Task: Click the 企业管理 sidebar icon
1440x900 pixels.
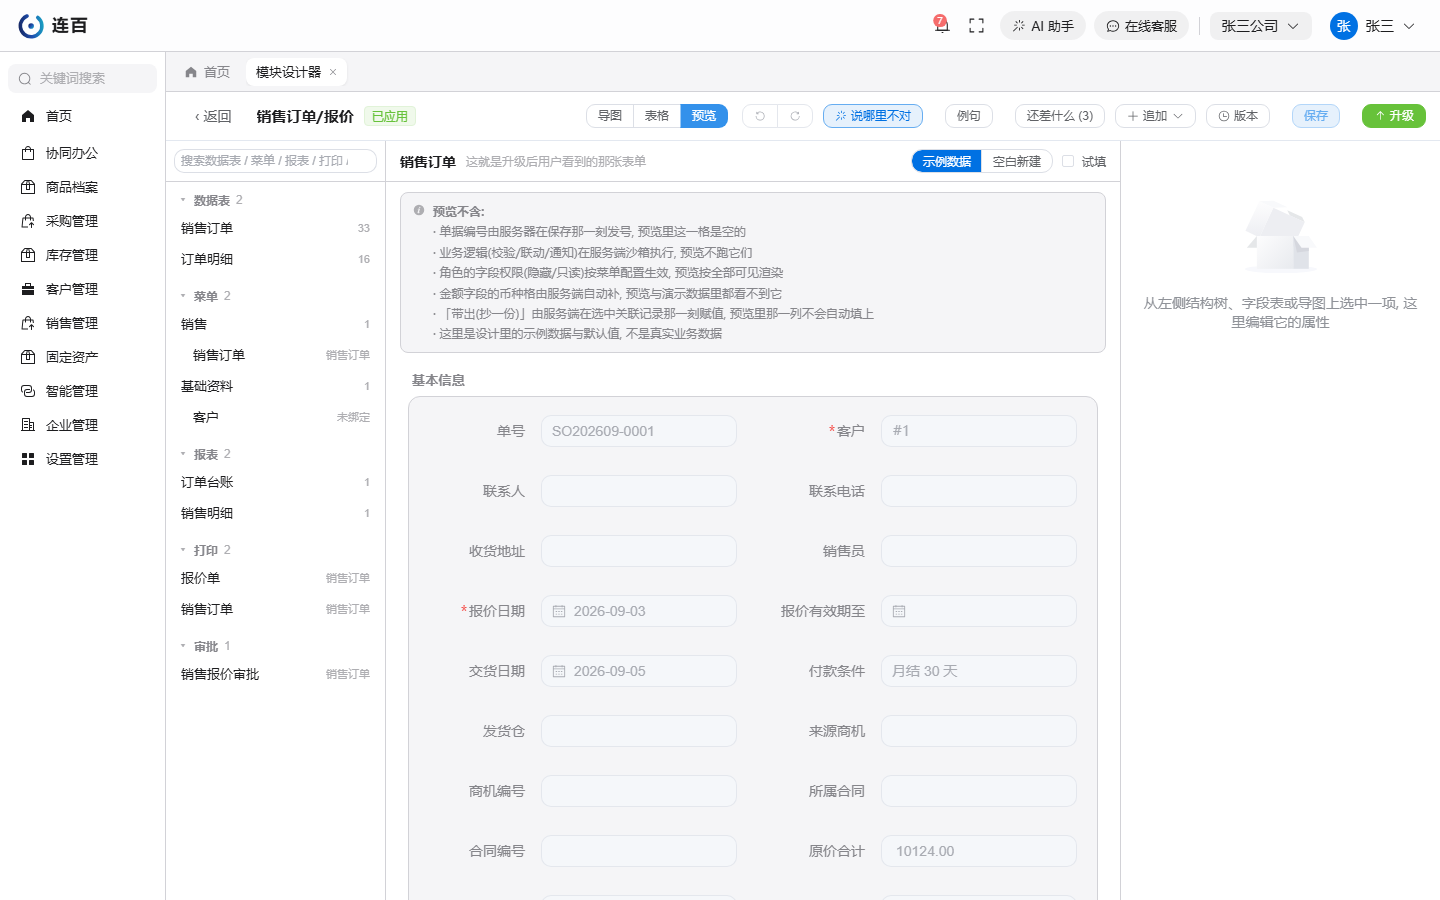Action: click(x=28, y=425)
